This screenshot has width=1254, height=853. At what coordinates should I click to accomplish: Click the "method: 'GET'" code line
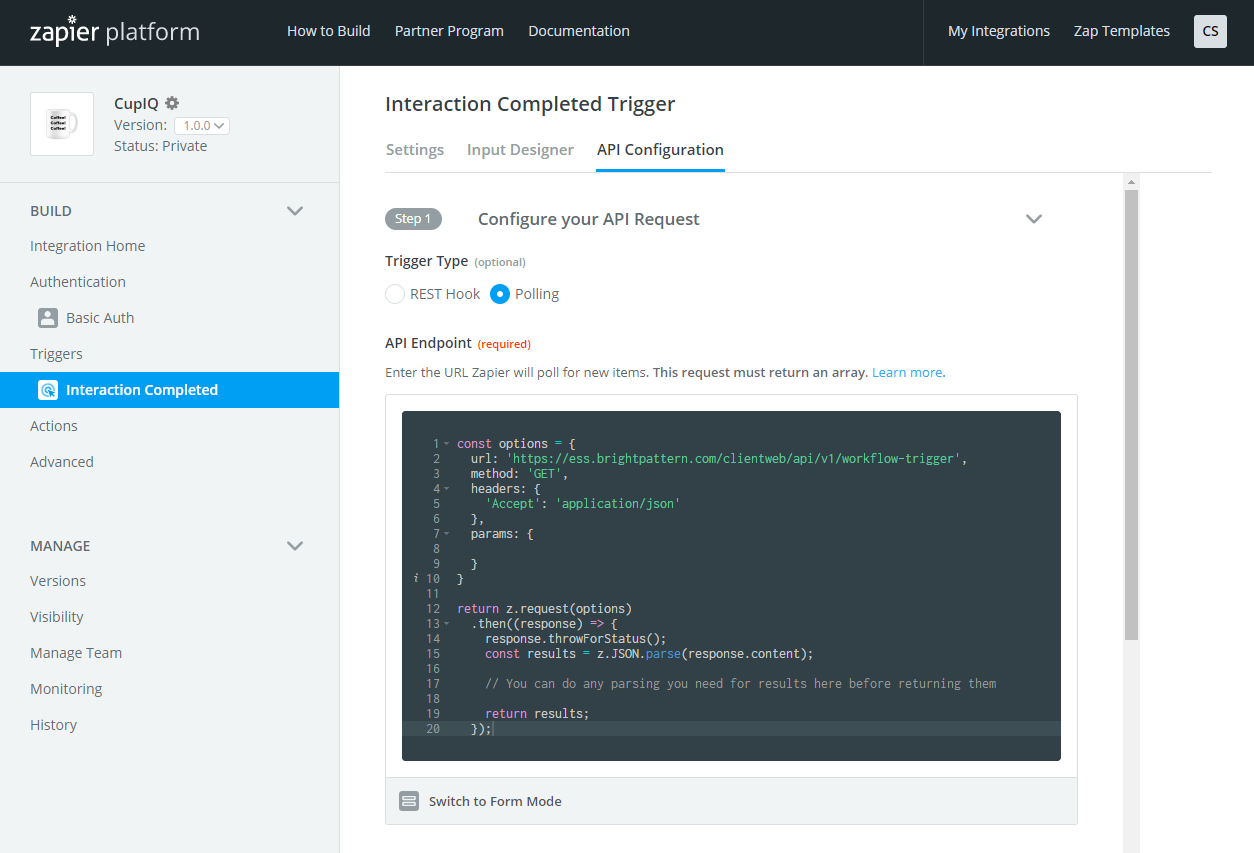point(519,474)
